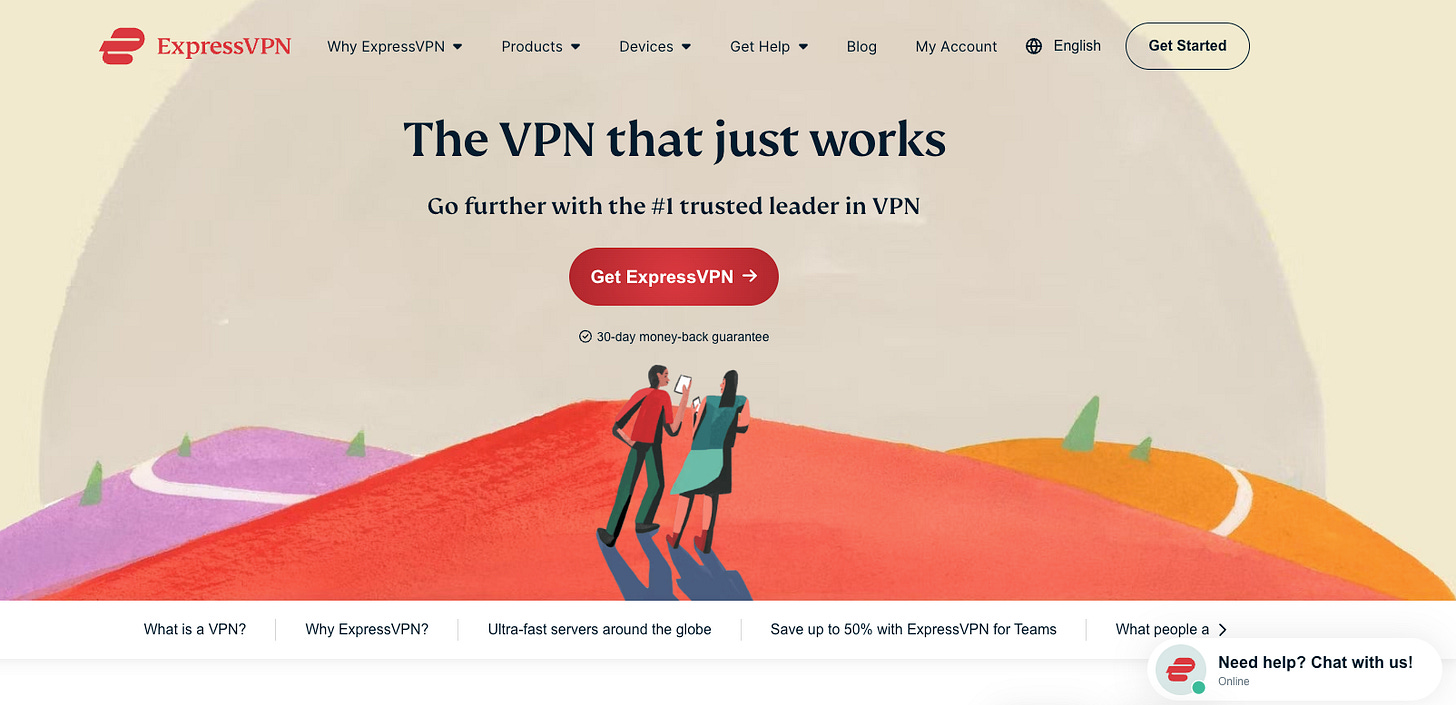The image size is (1456, 705).
Task: Click the ExpressVPN logo icon
Action: 122,46
